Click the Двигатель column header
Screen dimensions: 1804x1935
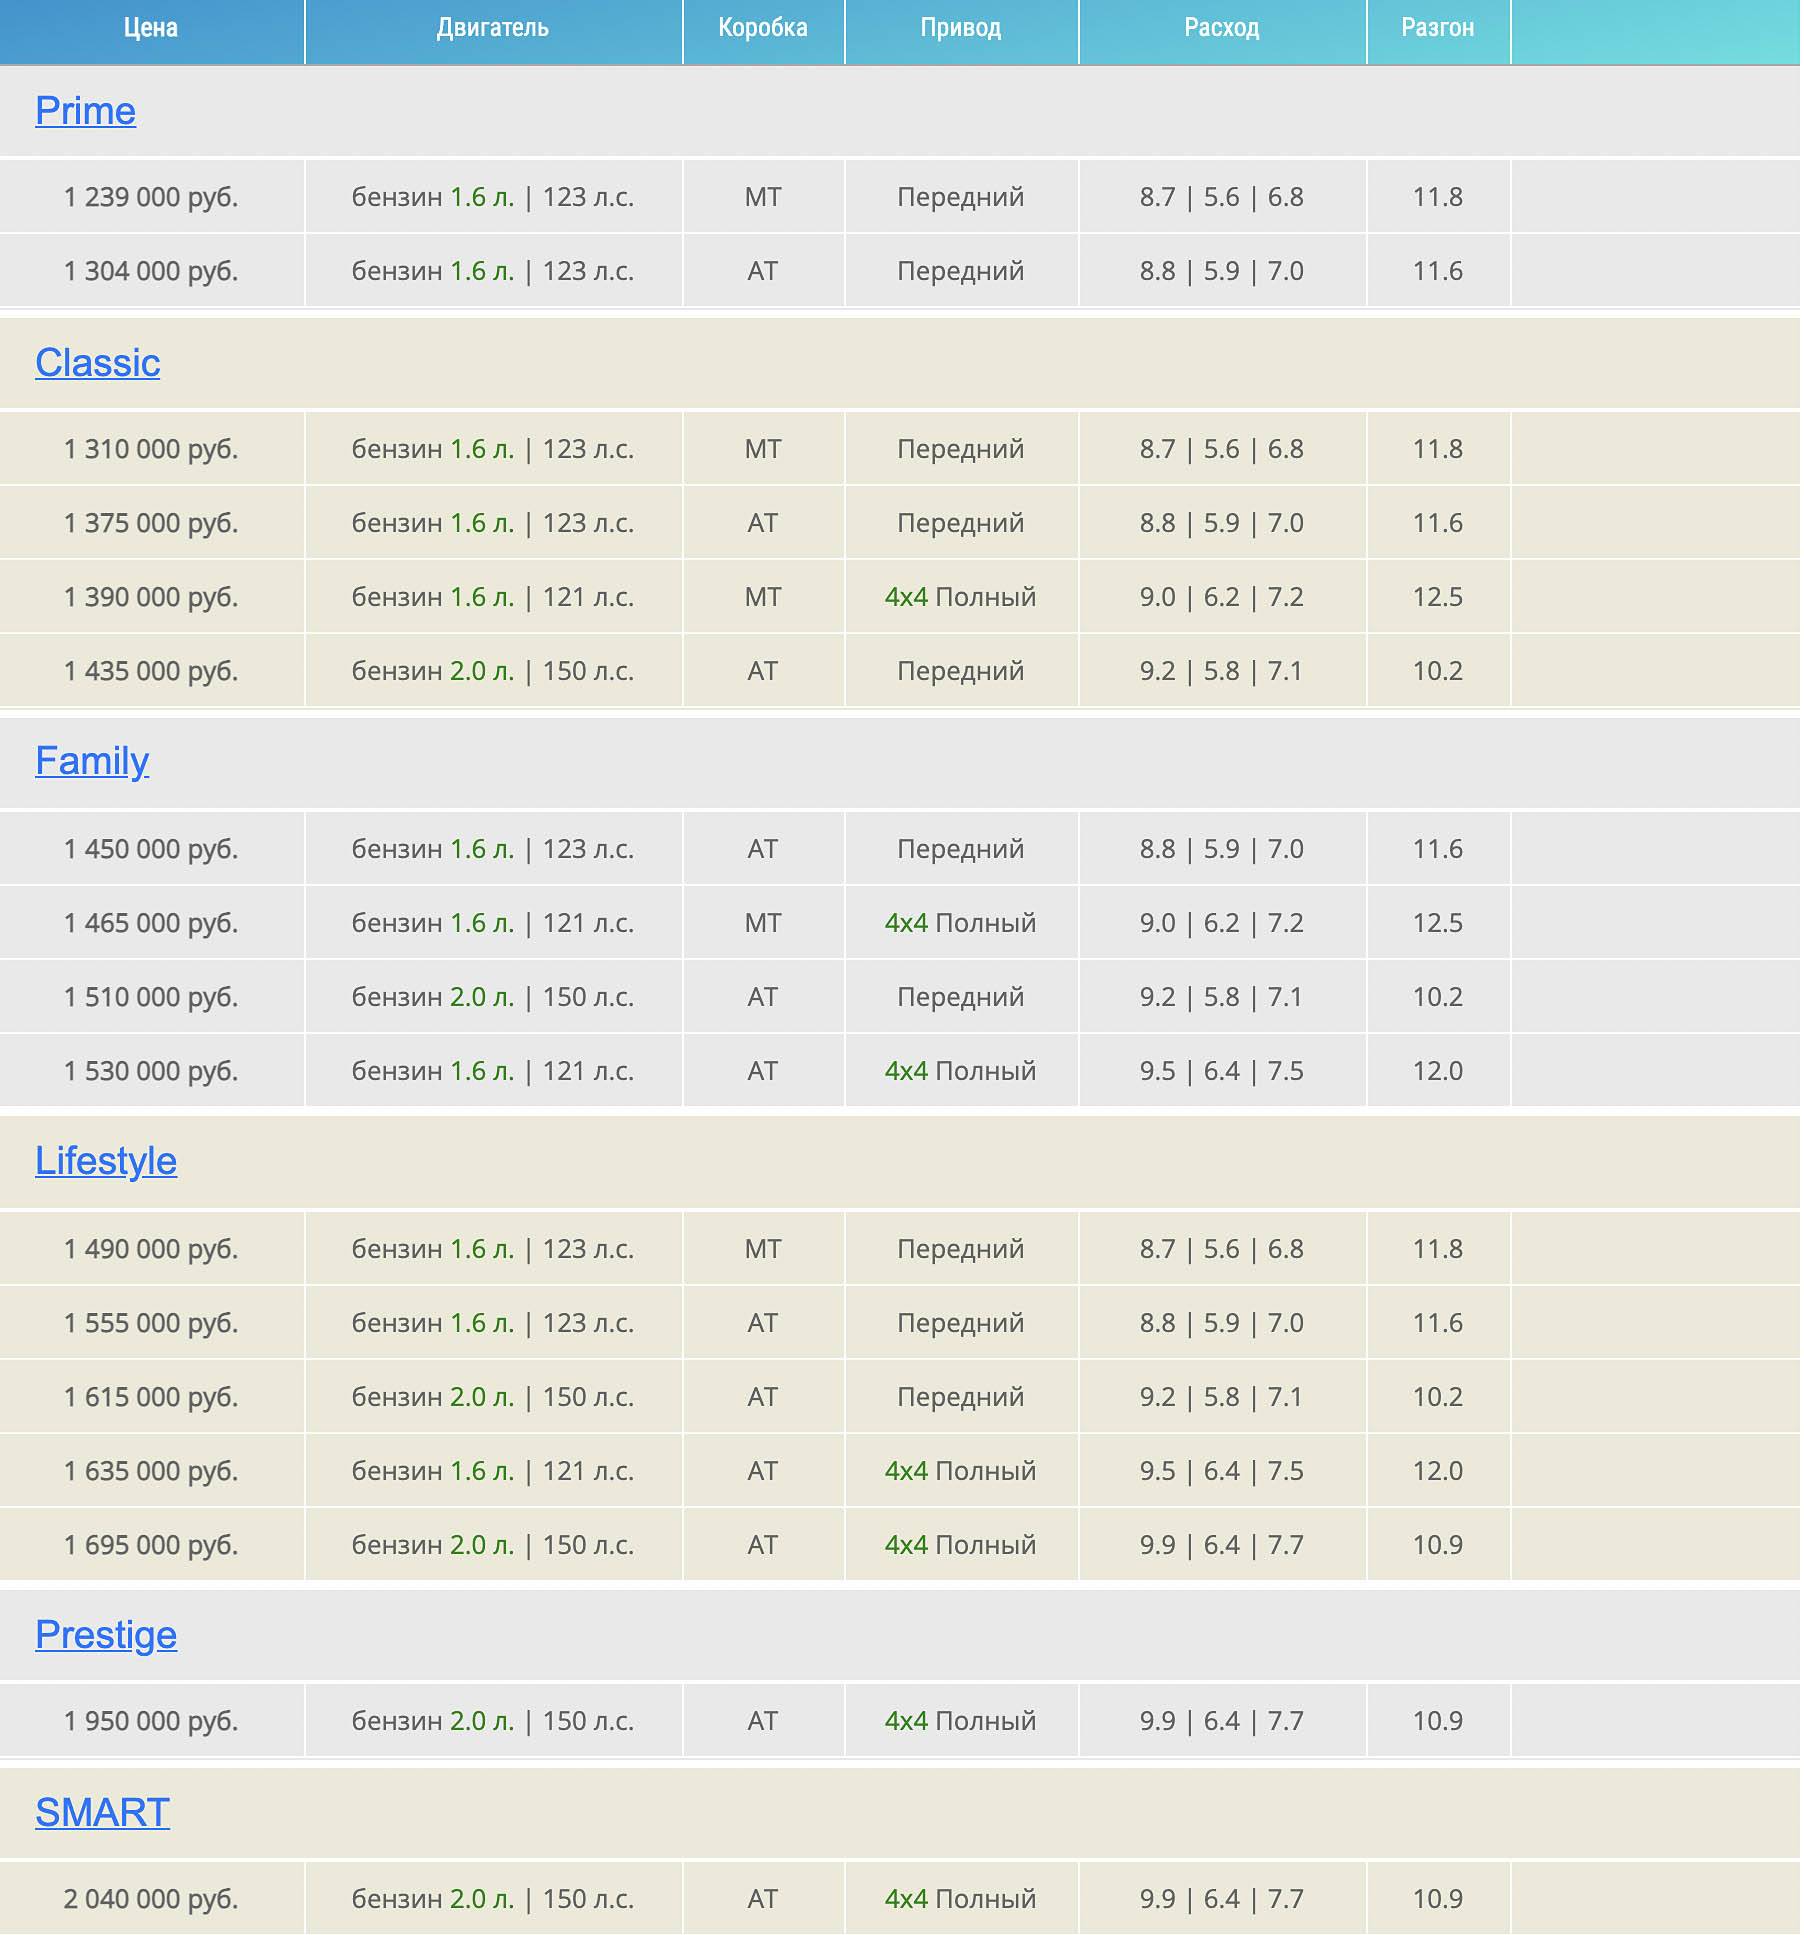point(493,28)
